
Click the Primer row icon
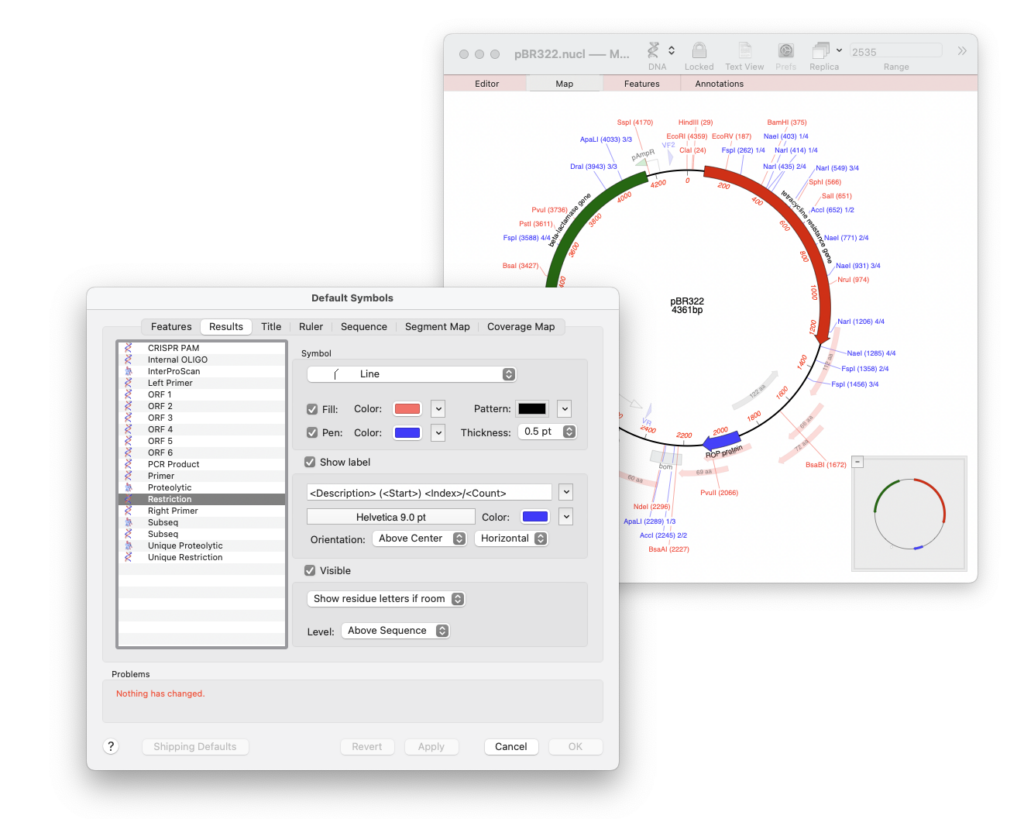coord(129,475)
